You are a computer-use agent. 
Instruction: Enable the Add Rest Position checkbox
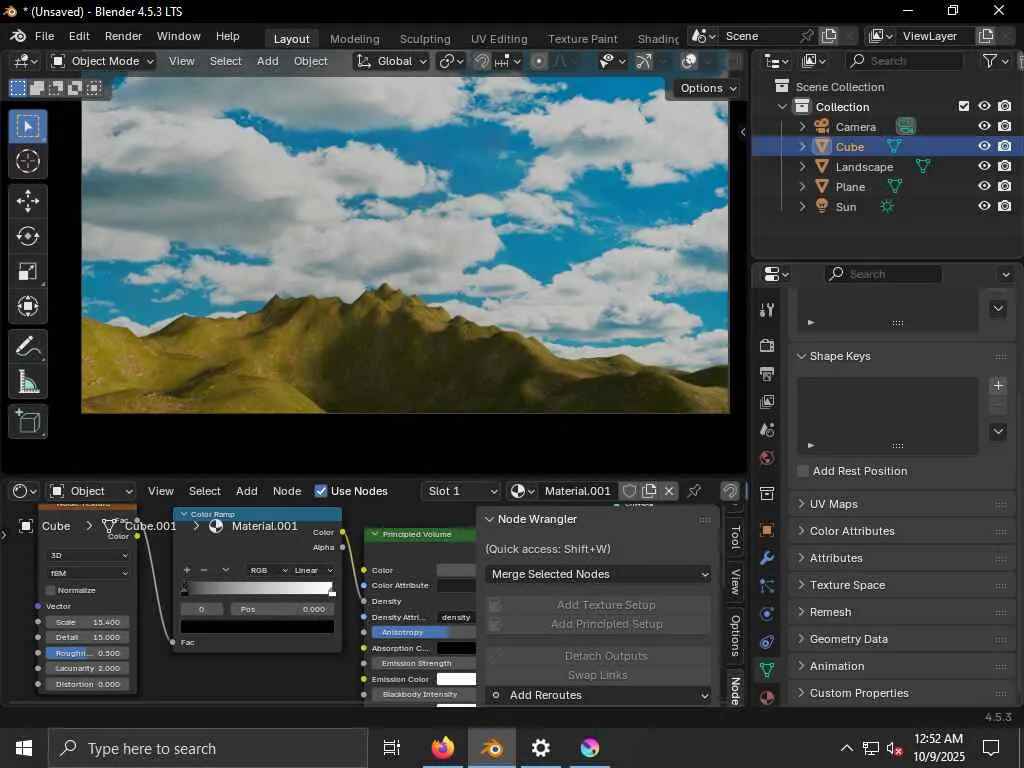click(803, 471)
